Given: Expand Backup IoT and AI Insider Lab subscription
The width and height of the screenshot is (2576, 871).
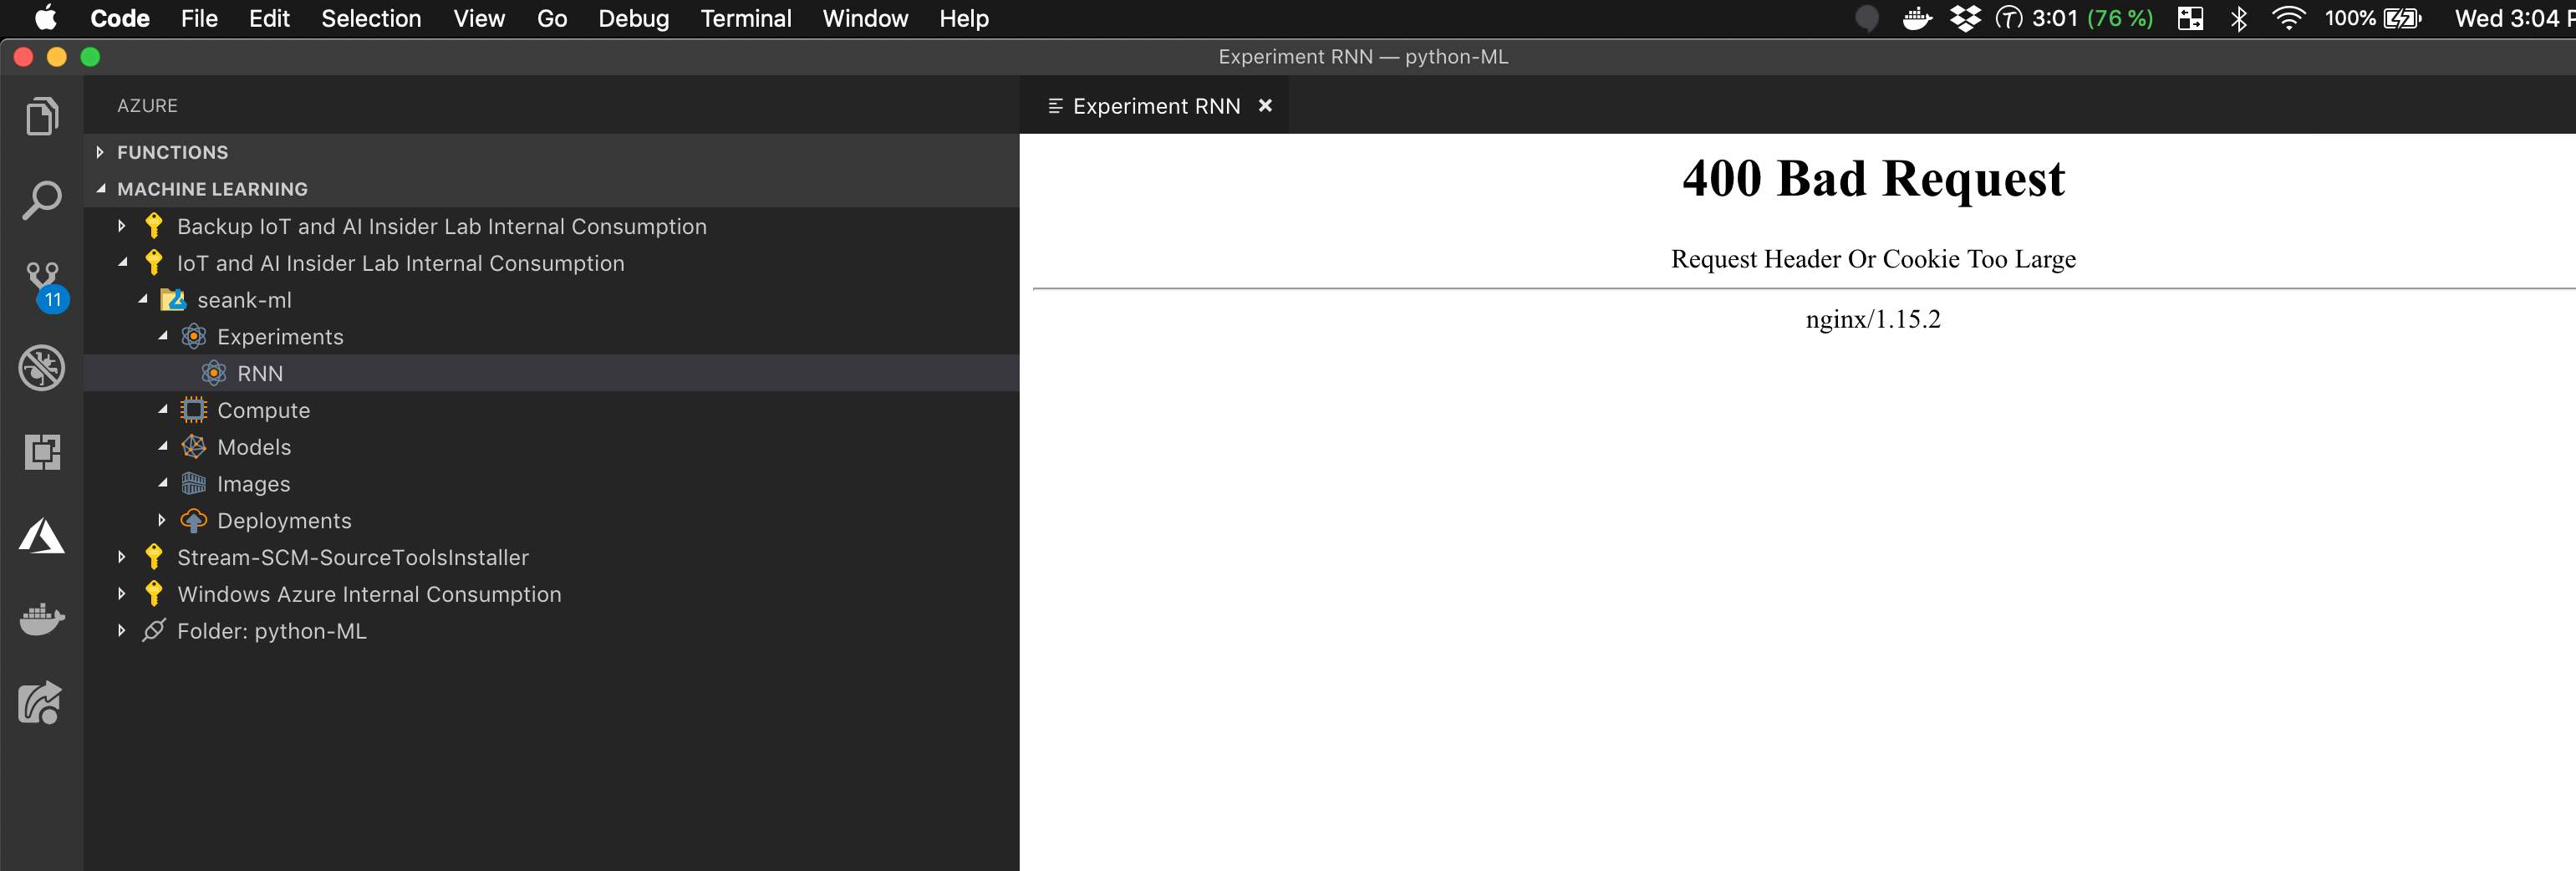Looking at the screenshot, I should point(122,226).
